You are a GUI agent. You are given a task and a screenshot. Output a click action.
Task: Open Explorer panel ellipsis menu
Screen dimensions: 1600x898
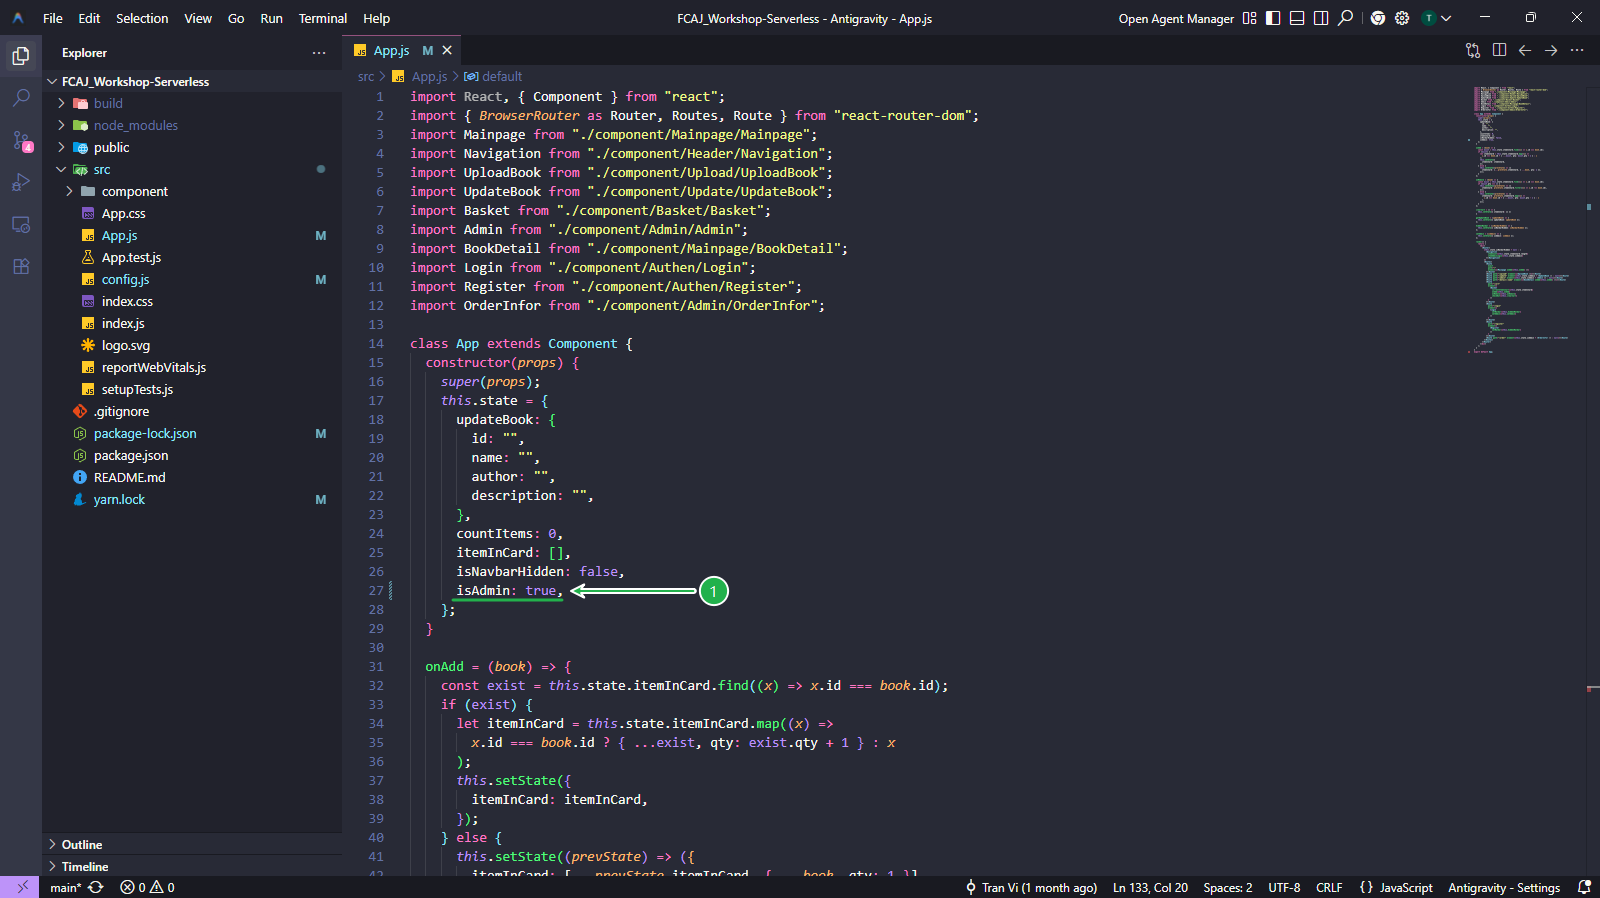(x=319, y=53)
